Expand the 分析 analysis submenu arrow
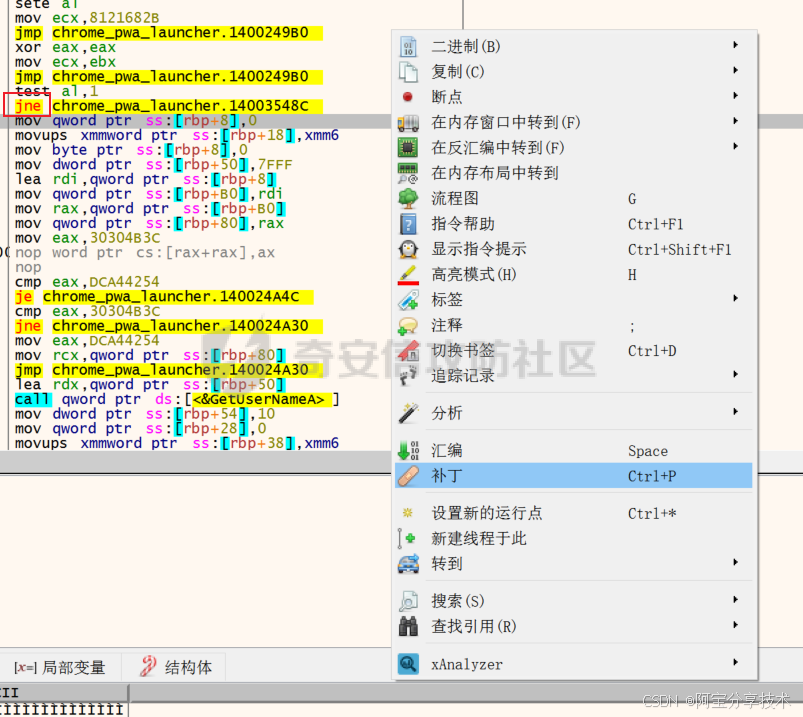The height and width of the screenshot is (717, 803). point(735,412)
